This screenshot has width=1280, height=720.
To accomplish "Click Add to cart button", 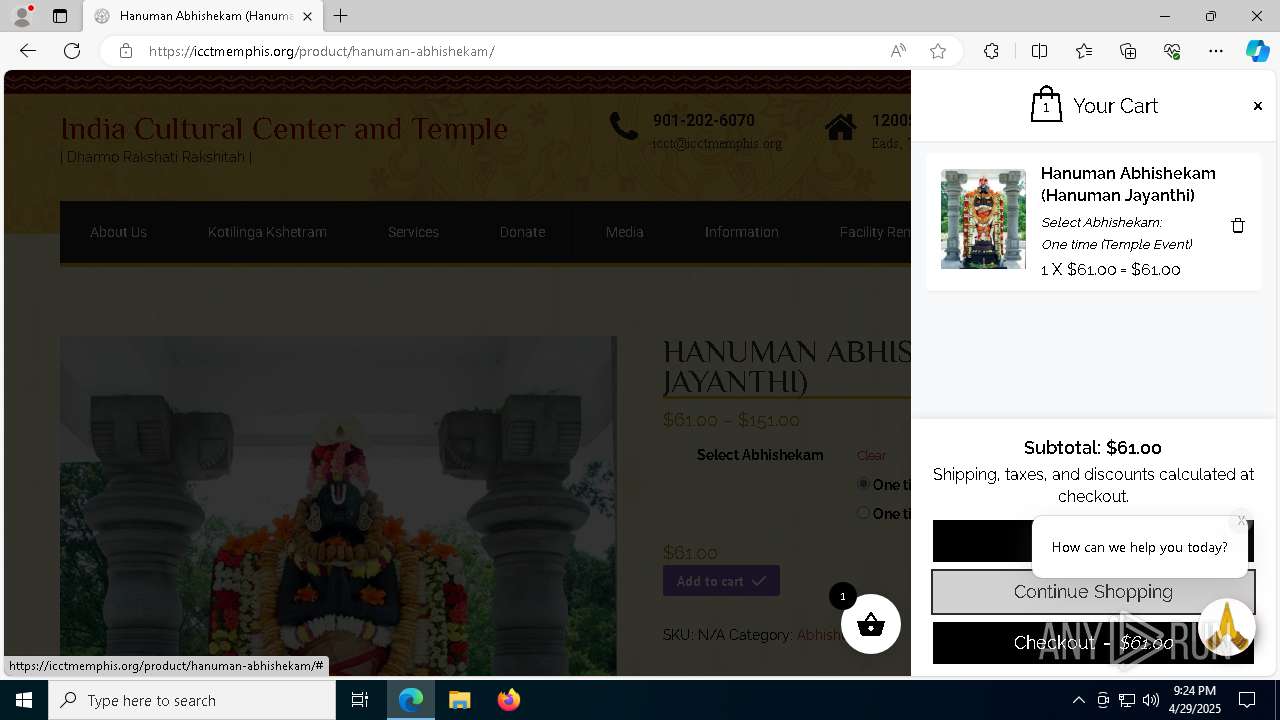I will click(x=721, y=581).
